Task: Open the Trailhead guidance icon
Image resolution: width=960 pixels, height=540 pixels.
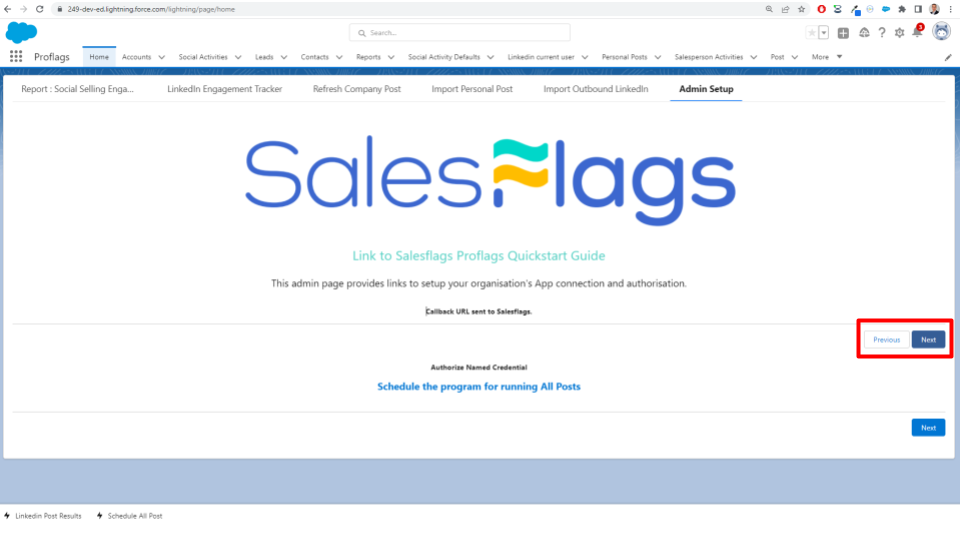Action: click(864, 33)
